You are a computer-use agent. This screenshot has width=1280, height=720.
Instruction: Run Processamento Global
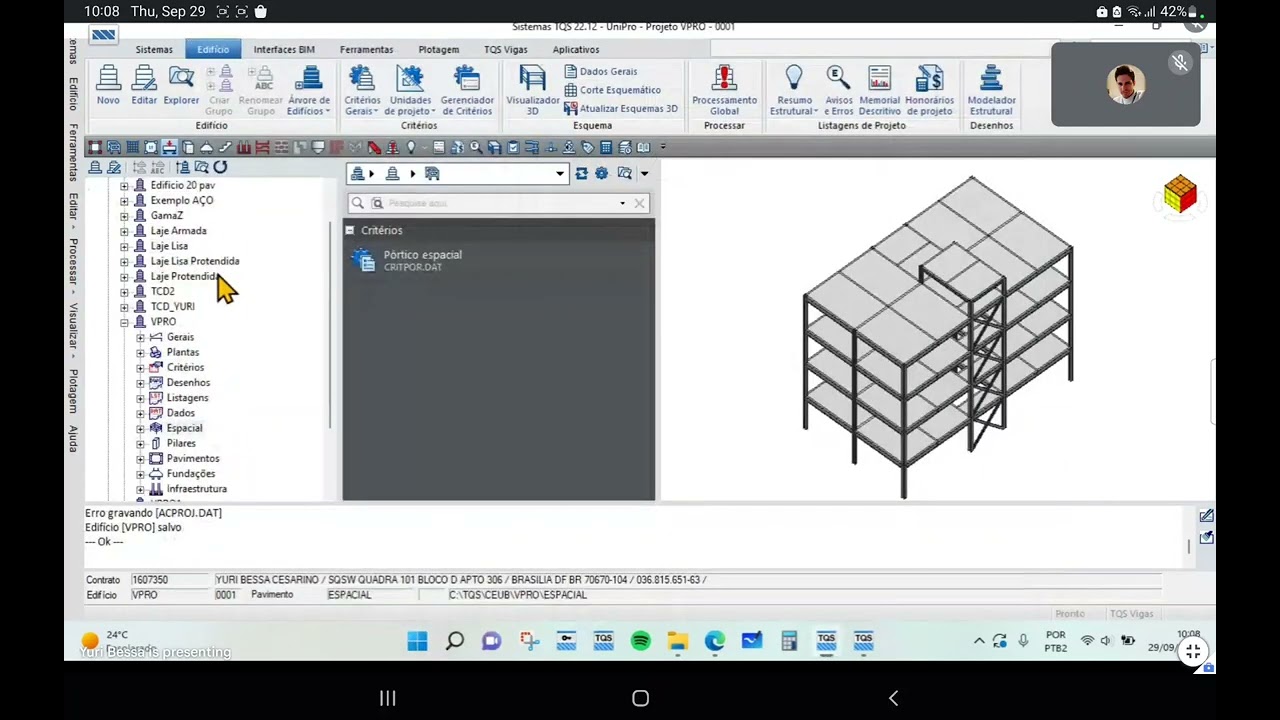tap(724, 90)
